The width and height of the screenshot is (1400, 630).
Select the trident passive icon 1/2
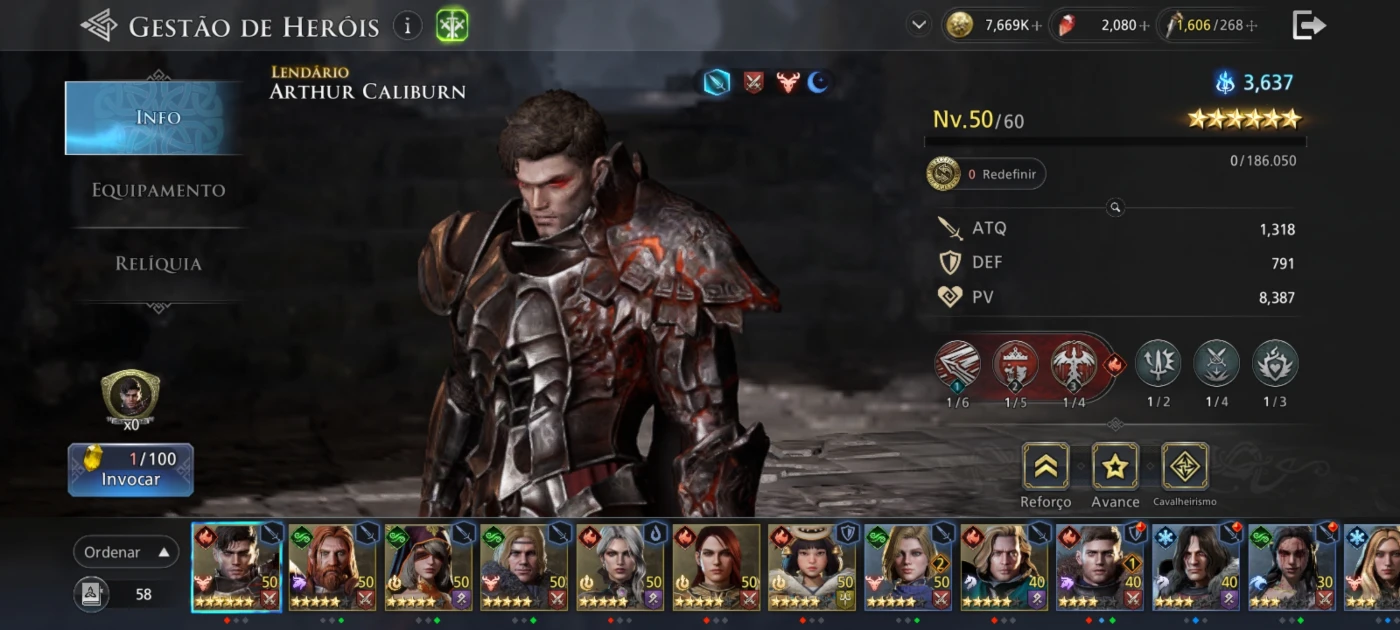[x=1158, y=363]
